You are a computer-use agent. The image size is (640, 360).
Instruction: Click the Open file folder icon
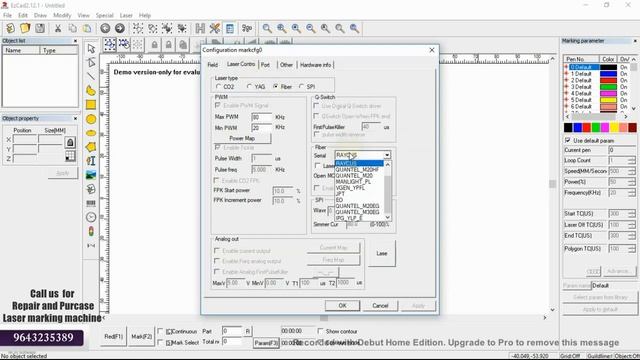pyautogui.click(x=25, y=28)
